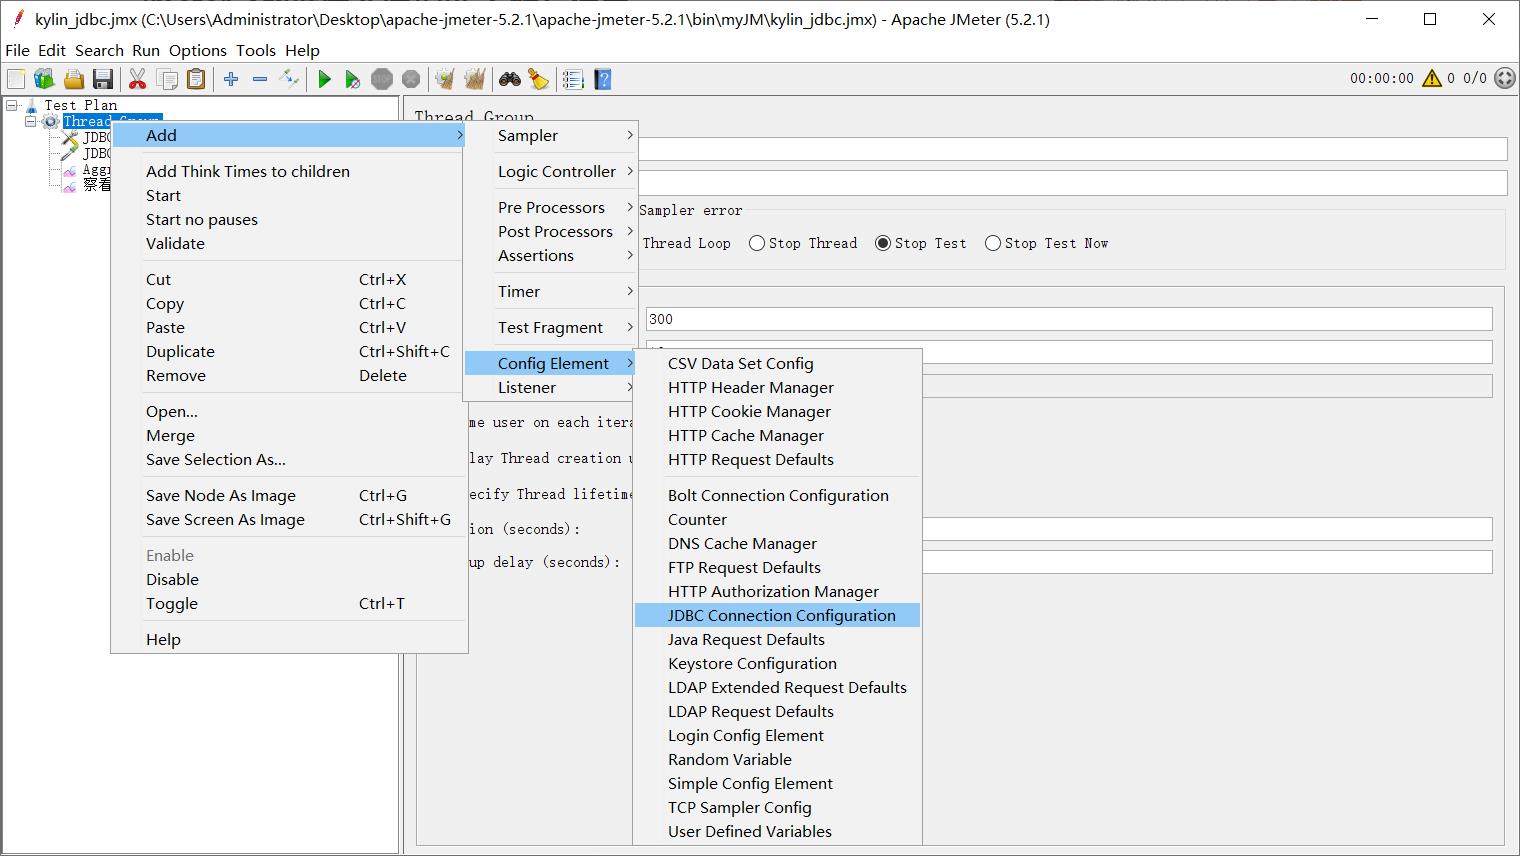Click Save Node As Image
The image size is (1520, 856).
click(x=289, y=495)
